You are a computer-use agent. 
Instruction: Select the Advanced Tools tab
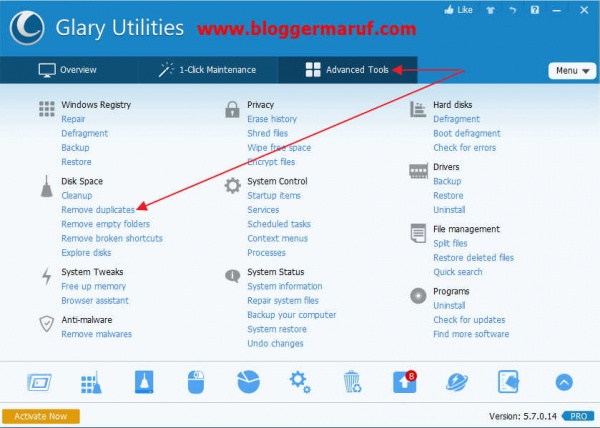(x=347, y=70)
